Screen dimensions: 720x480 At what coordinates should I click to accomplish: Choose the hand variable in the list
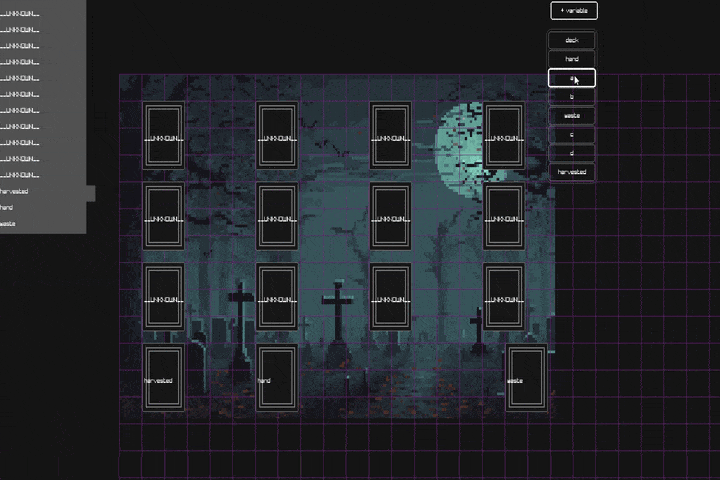click(572, 59)
